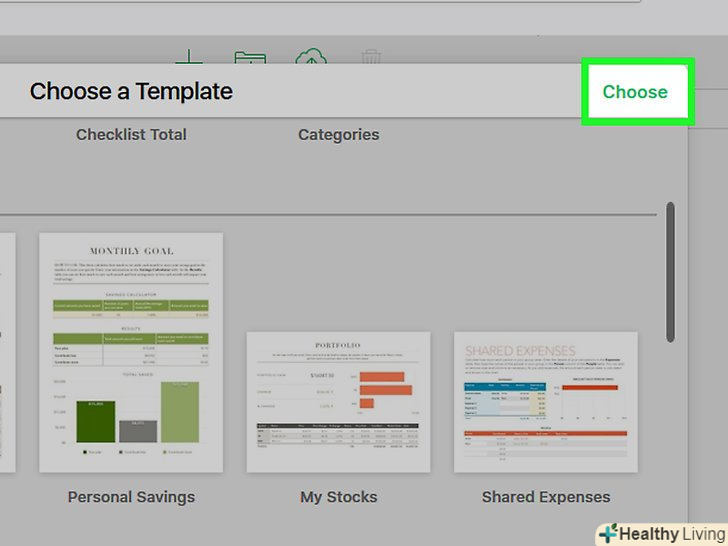Click the Checklist Total template label
Screen dimensions: 728x546
tap(131, 134)
